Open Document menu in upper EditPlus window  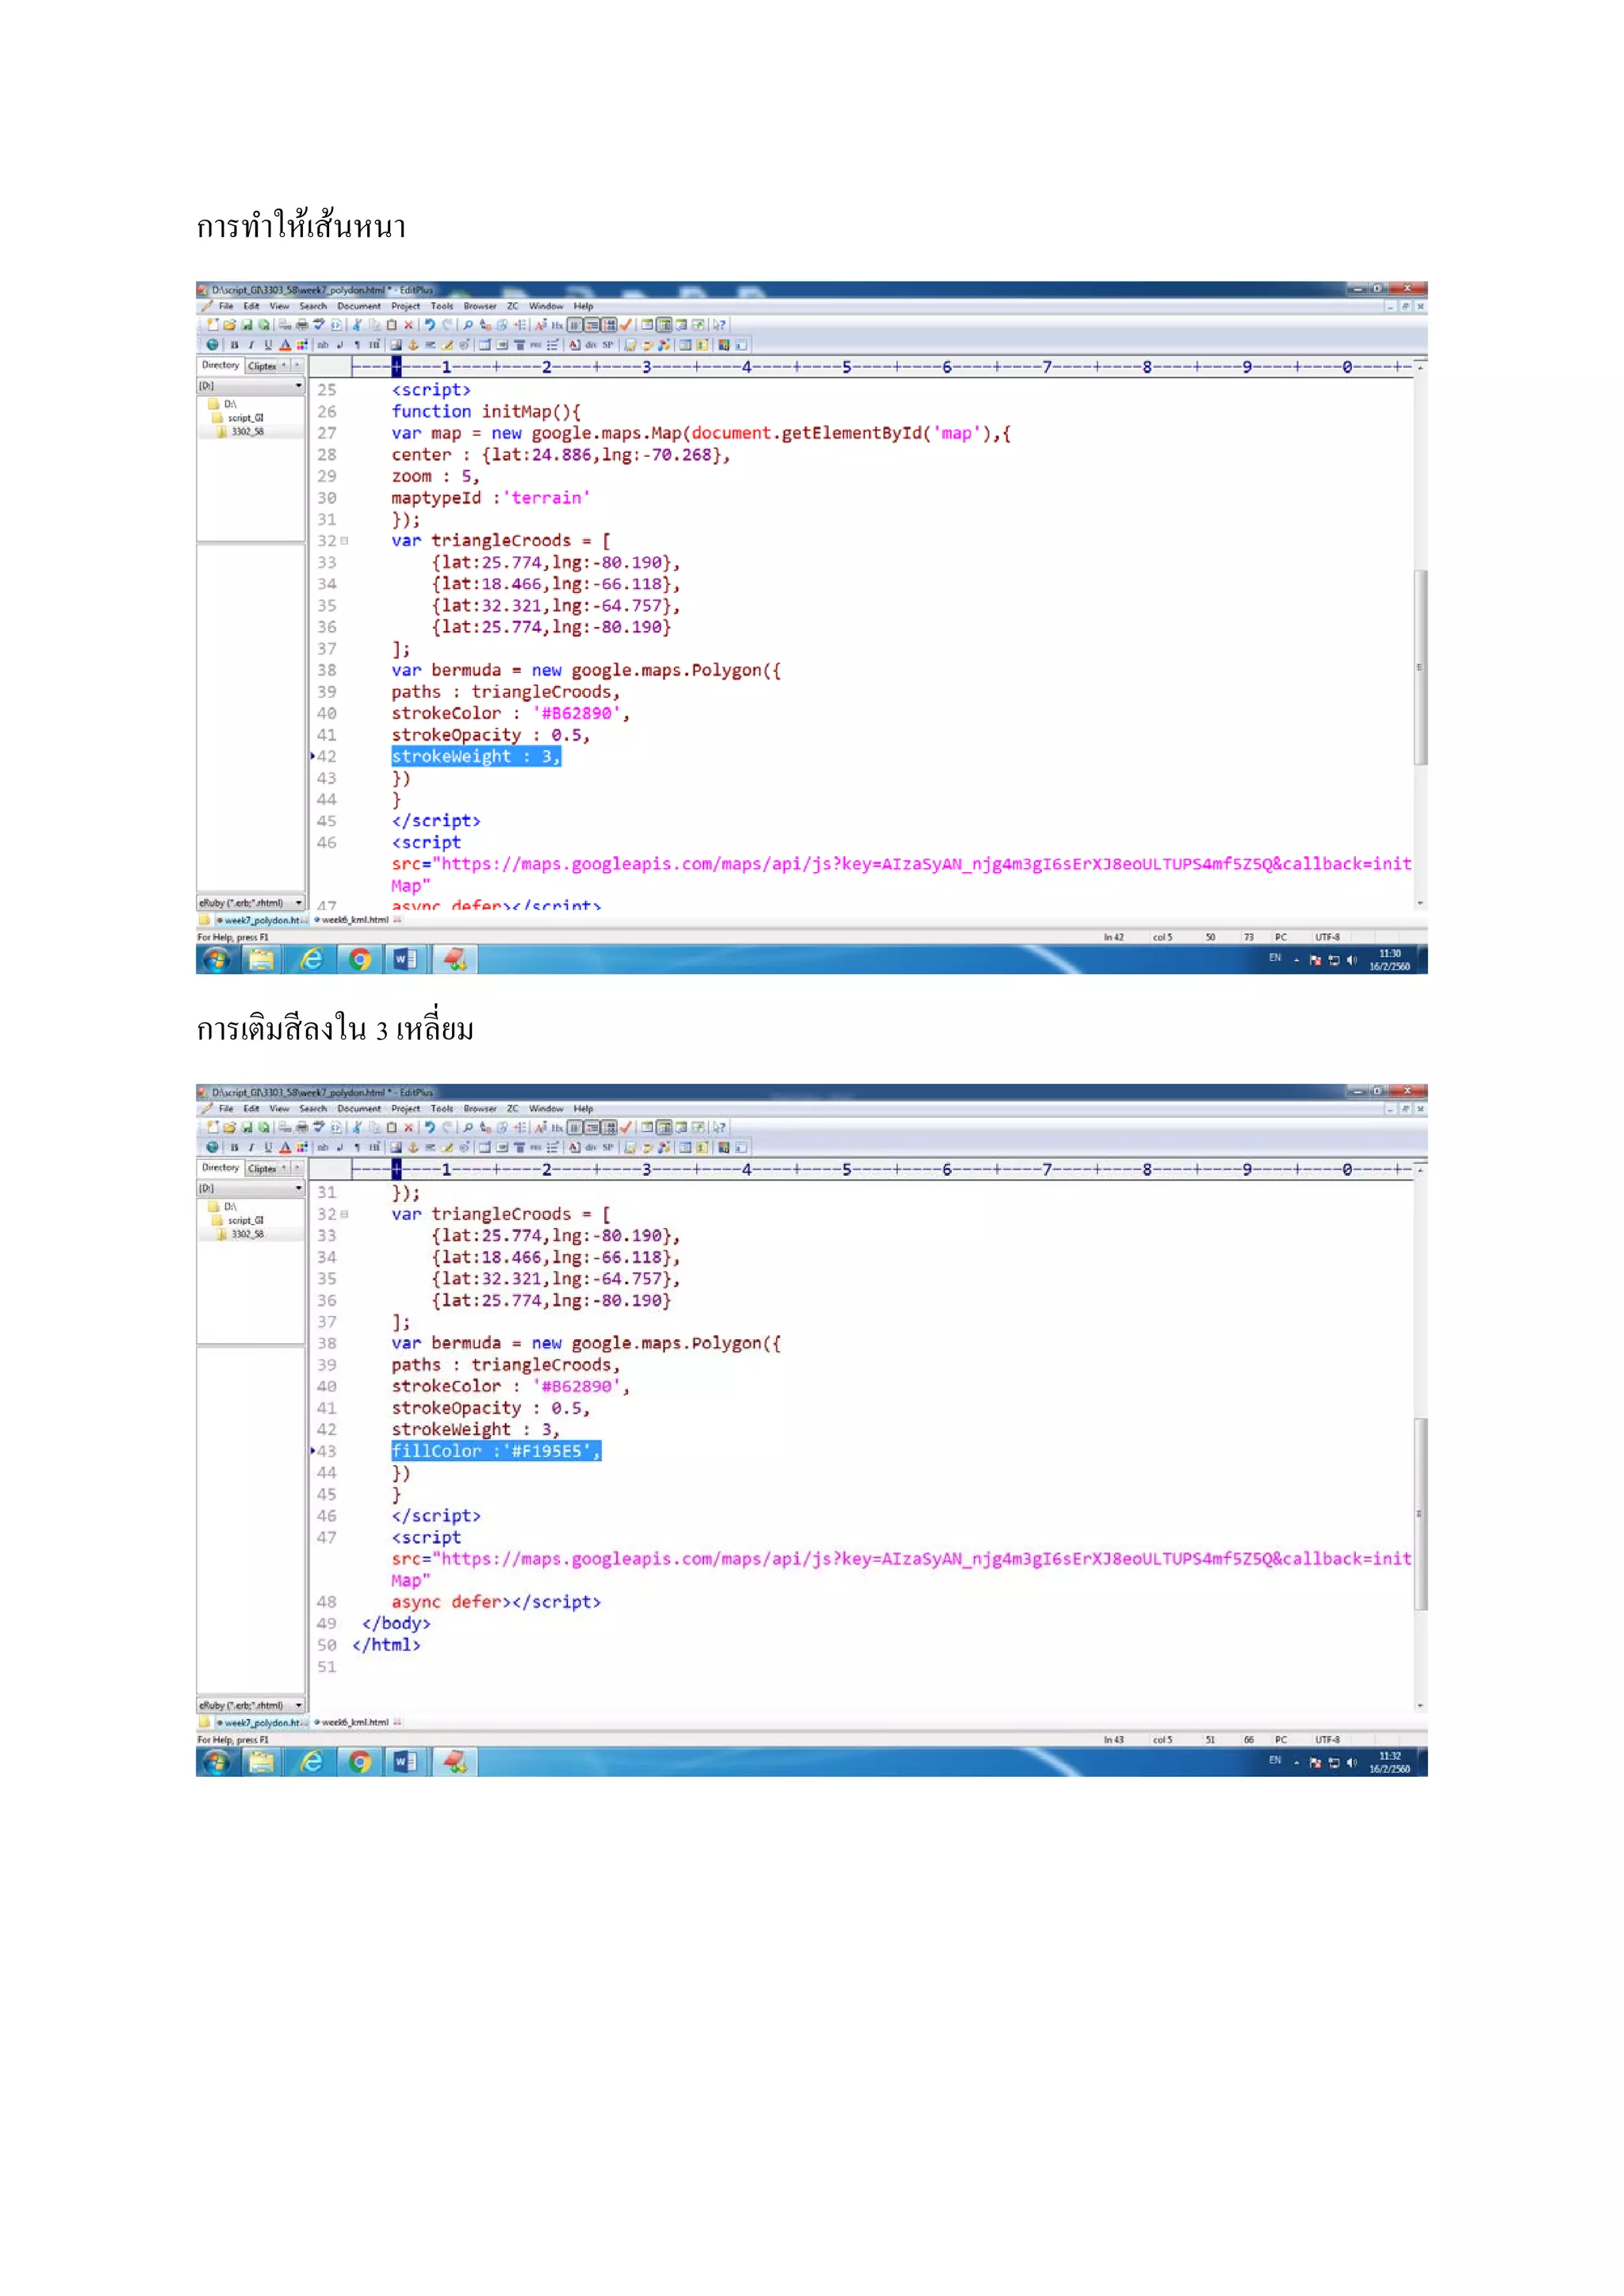coord(358,307)
